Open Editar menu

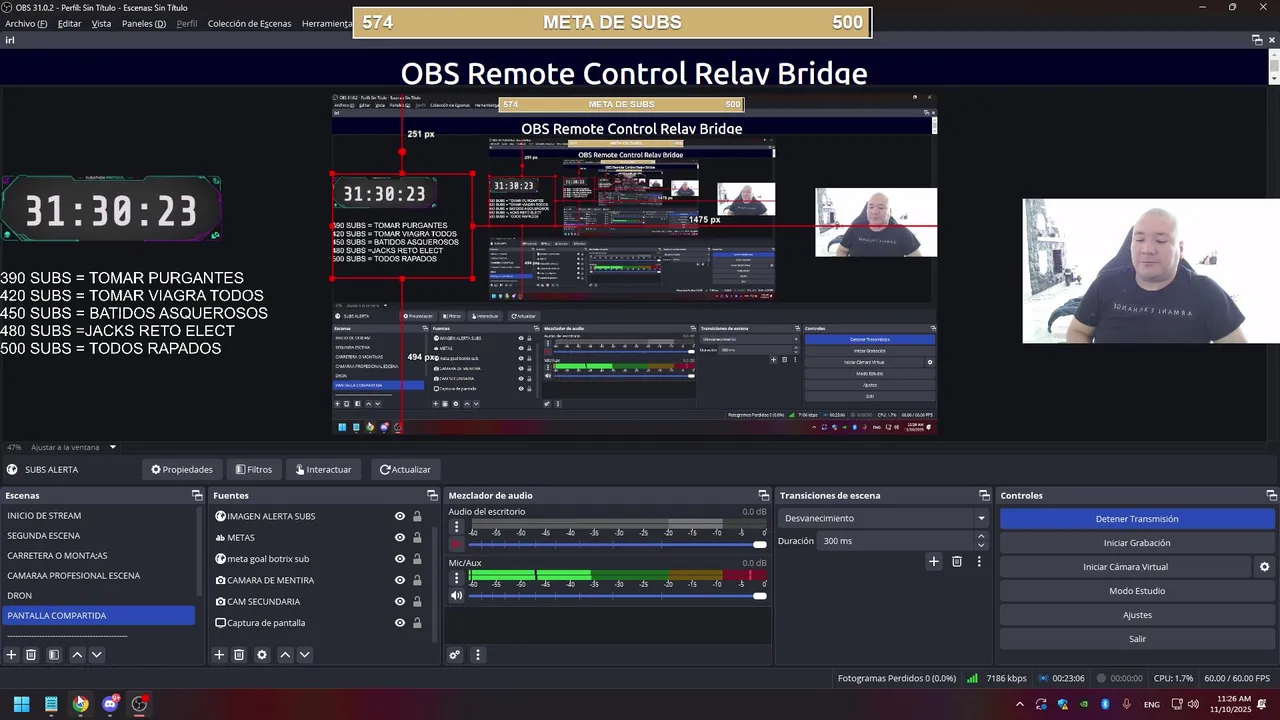coord(69,23)
